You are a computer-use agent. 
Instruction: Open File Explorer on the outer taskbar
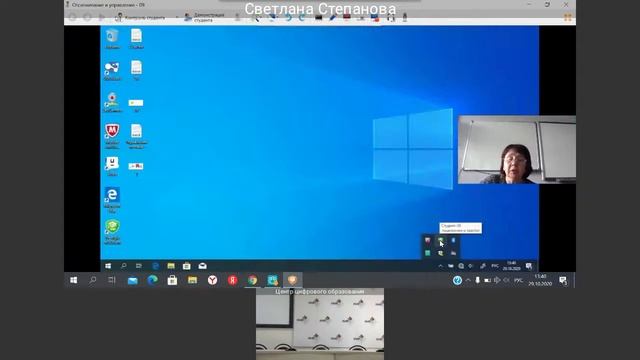(192, 280)
